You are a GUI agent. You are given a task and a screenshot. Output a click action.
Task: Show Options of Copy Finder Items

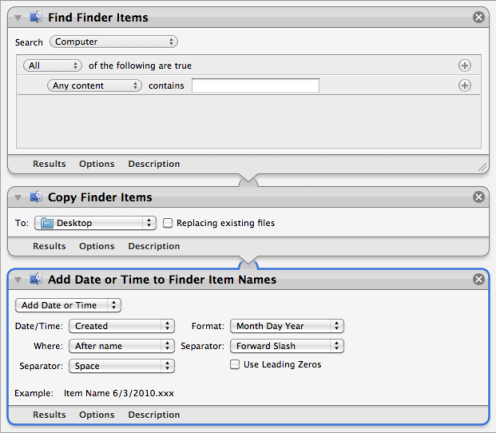point(97,246)
